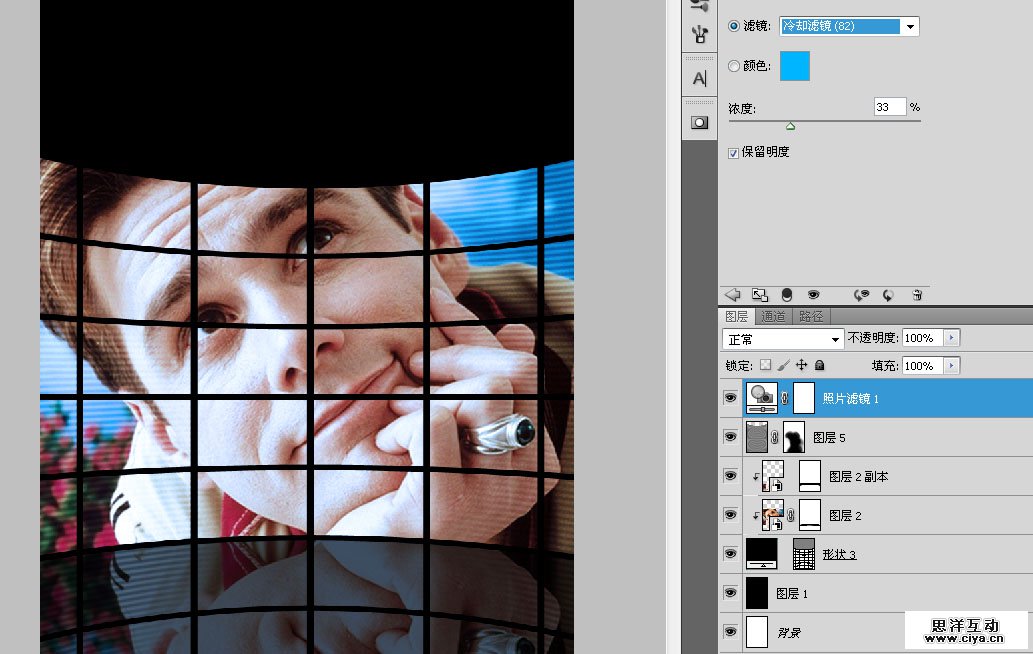Image resolution: width=1033 pixels, height=654 pixels.
Task: Enable lock image pixels brush icon
Action: tap(783, 365)
